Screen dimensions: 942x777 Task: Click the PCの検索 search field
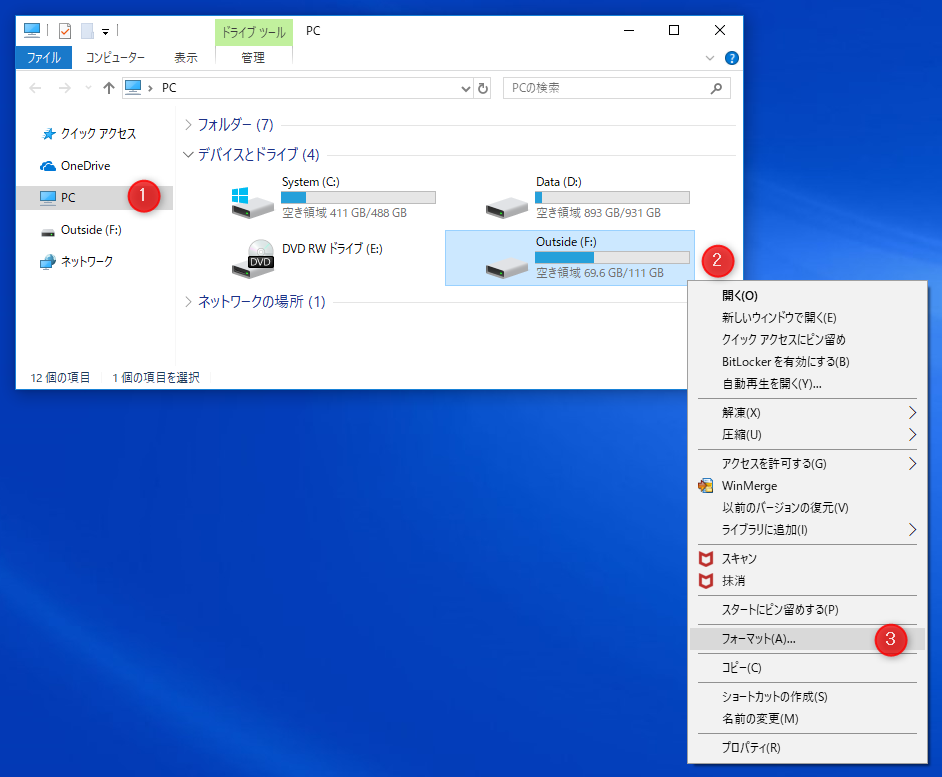[605, 88]
